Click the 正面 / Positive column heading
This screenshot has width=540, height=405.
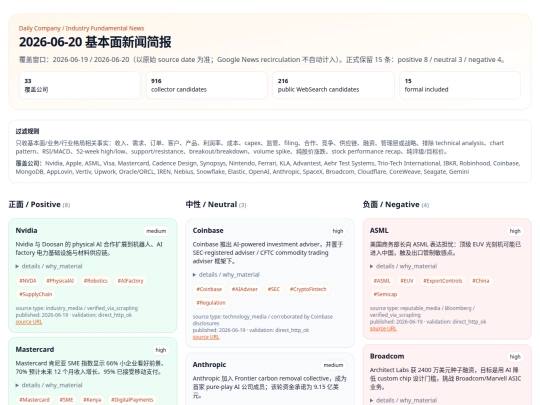point(39,205)
